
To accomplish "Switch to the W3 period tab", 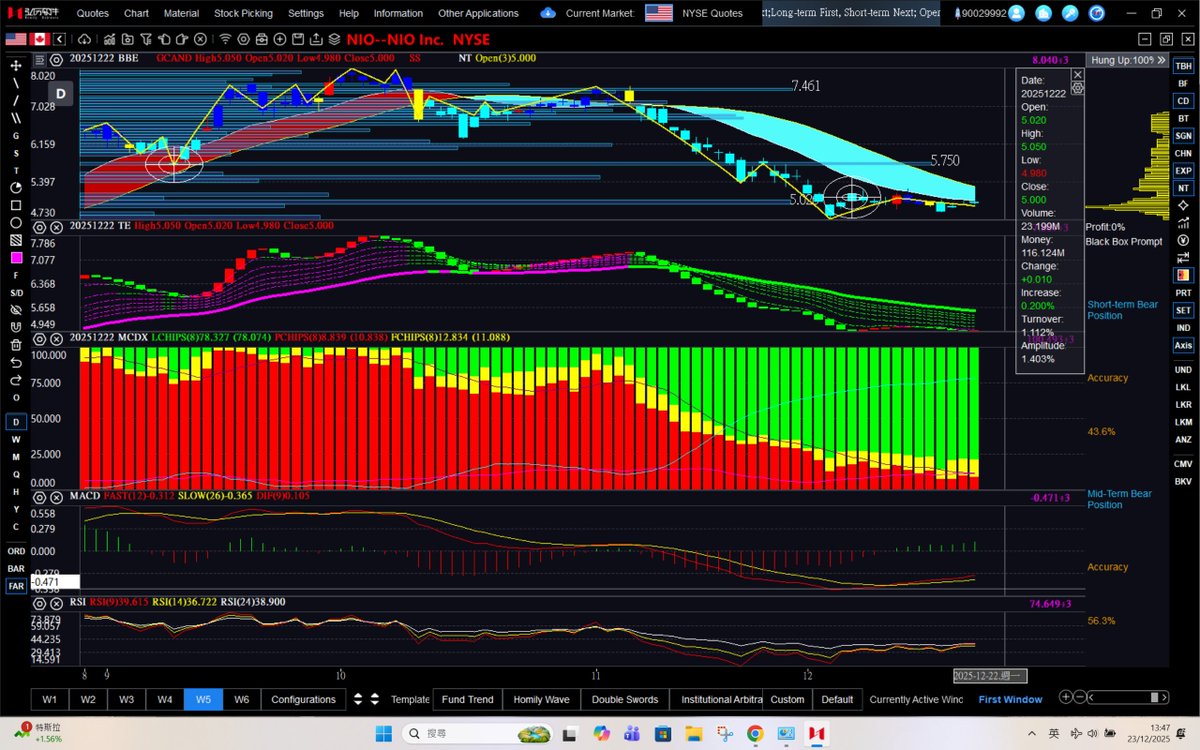I will pyautogui.click(x=127, y=699).
